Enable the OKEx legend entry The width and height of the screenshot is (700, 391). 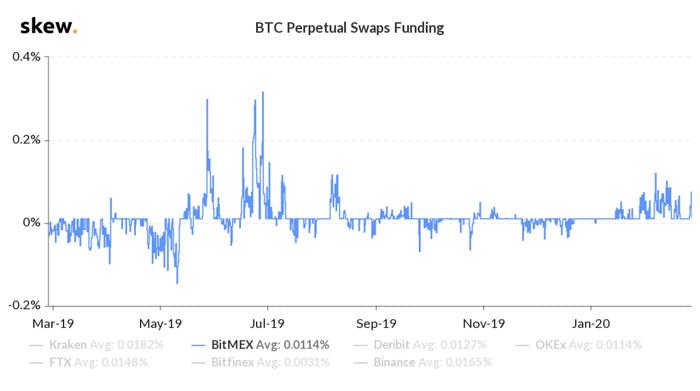point(579,345)
